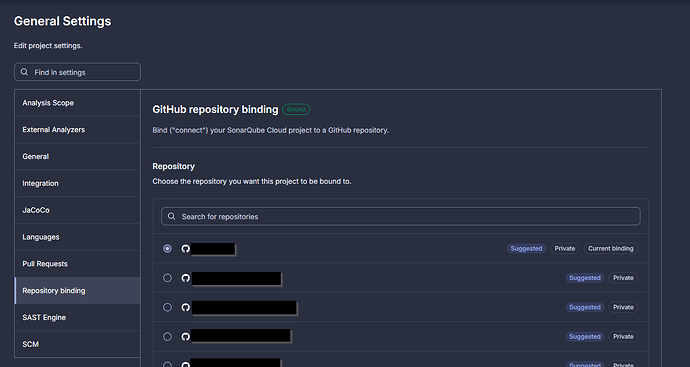The width and height of the screenshot is (690, 367).
Task: Focus the Find in settings field
Action: coord(77,72)
